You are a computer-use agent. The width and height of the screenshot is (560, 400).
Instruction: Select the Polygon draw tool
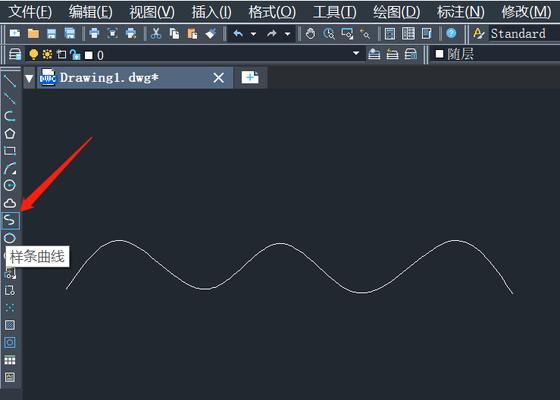(x=10, y=134)
